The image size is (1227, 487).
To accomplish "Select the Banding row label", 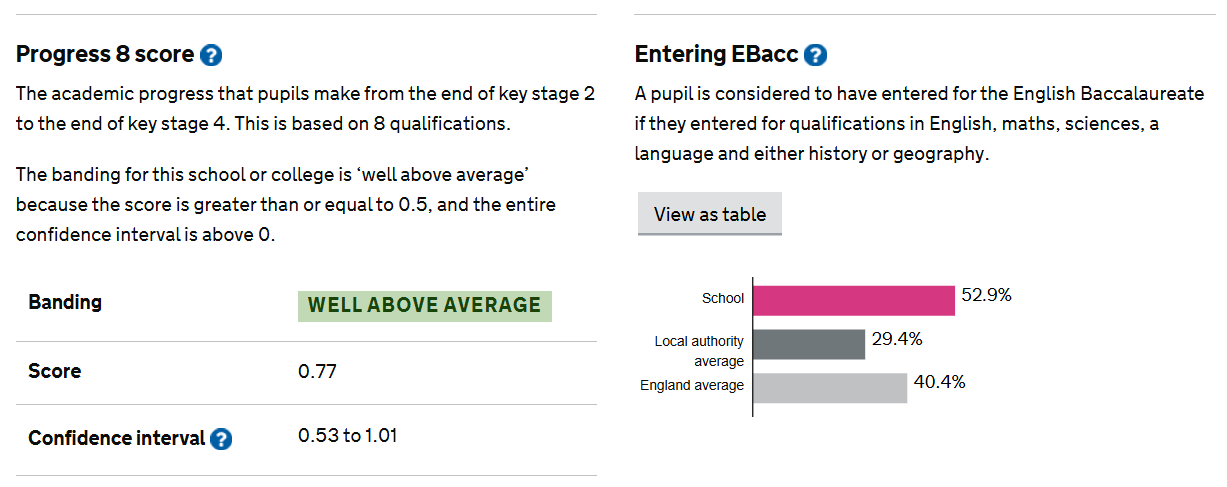I will click(65, 302).
